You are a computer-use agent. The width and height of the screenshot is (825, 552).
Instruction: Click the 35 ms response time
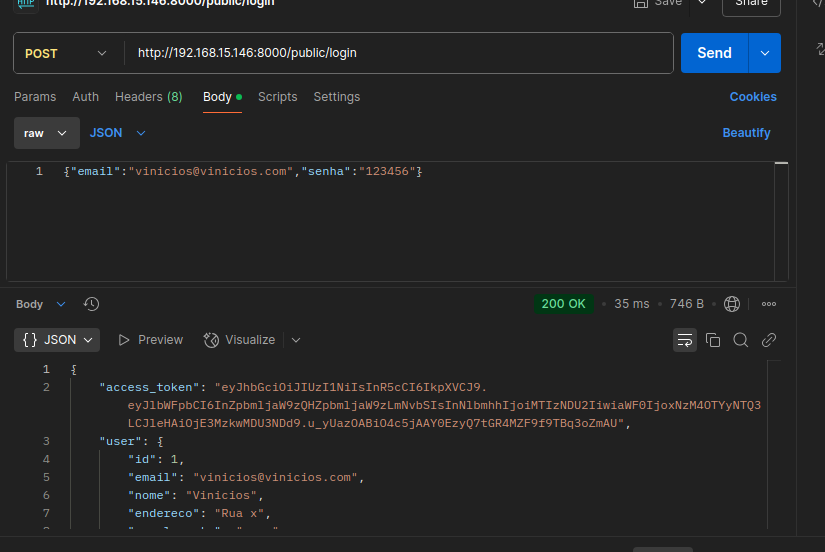click(x=631, y=304)
